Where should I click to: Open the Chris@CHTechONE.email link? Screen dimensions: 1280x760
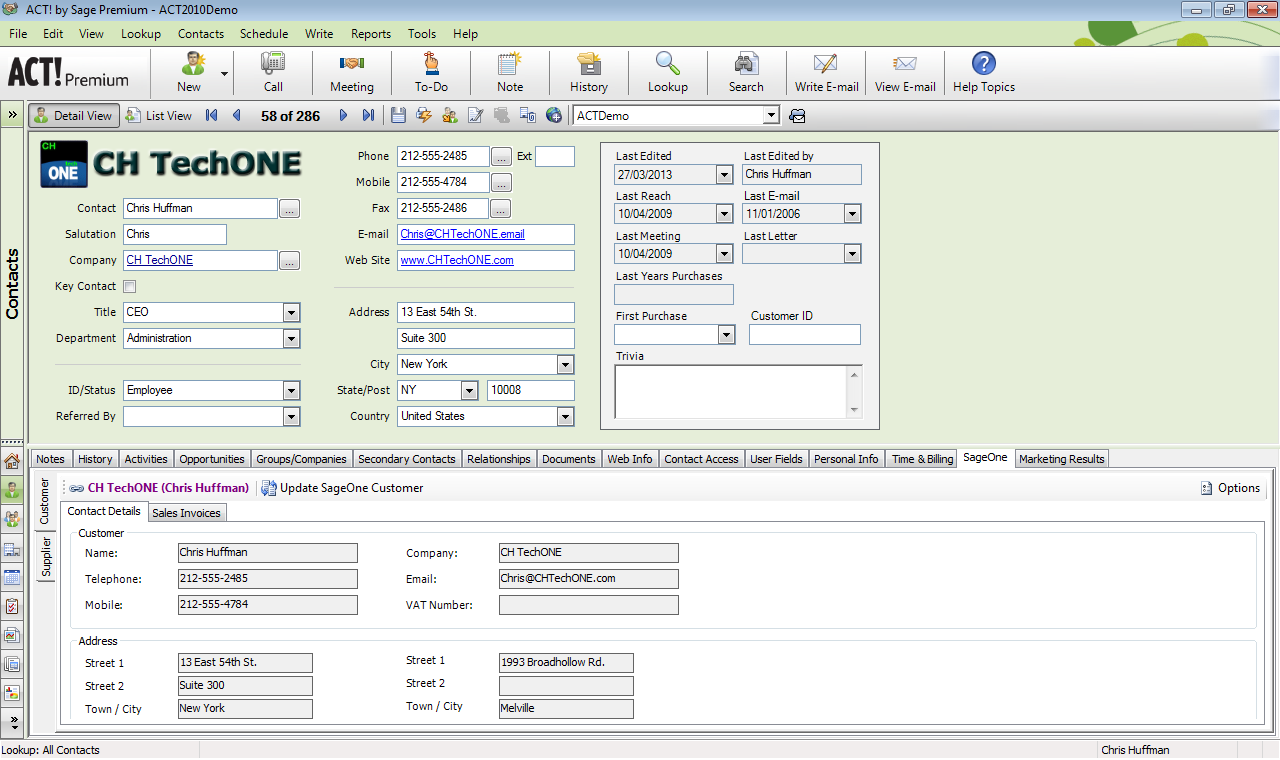462,234
